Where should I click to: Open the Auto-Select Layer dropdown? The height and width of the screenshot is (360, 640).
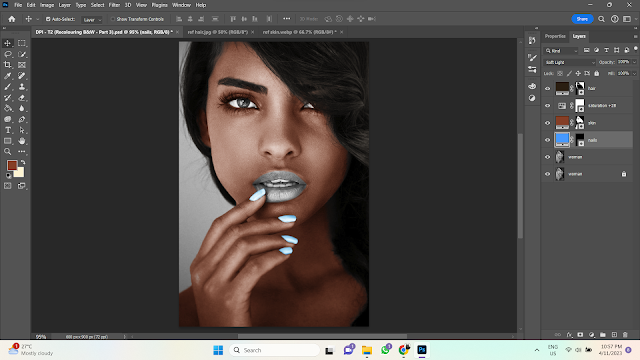[91, 20]
